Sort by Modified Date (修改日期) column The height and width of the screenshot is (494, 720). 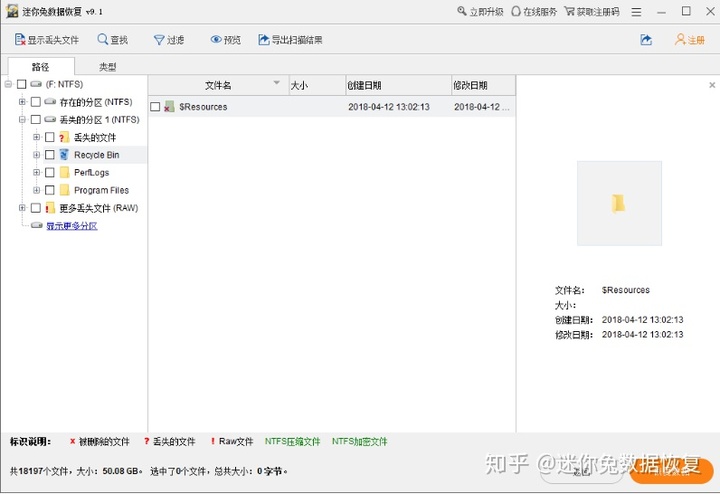click(483, 85)
